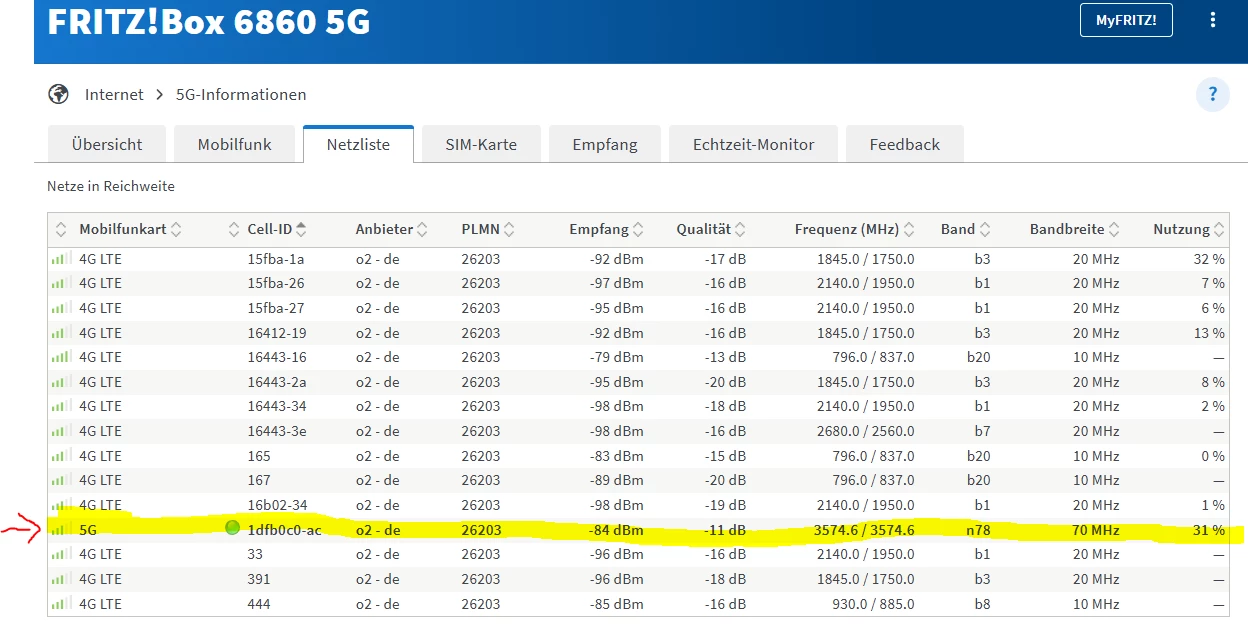The image size is (1248, 625).
Task: Click signal bars icon of cell 33
Action: click(61, 554)
